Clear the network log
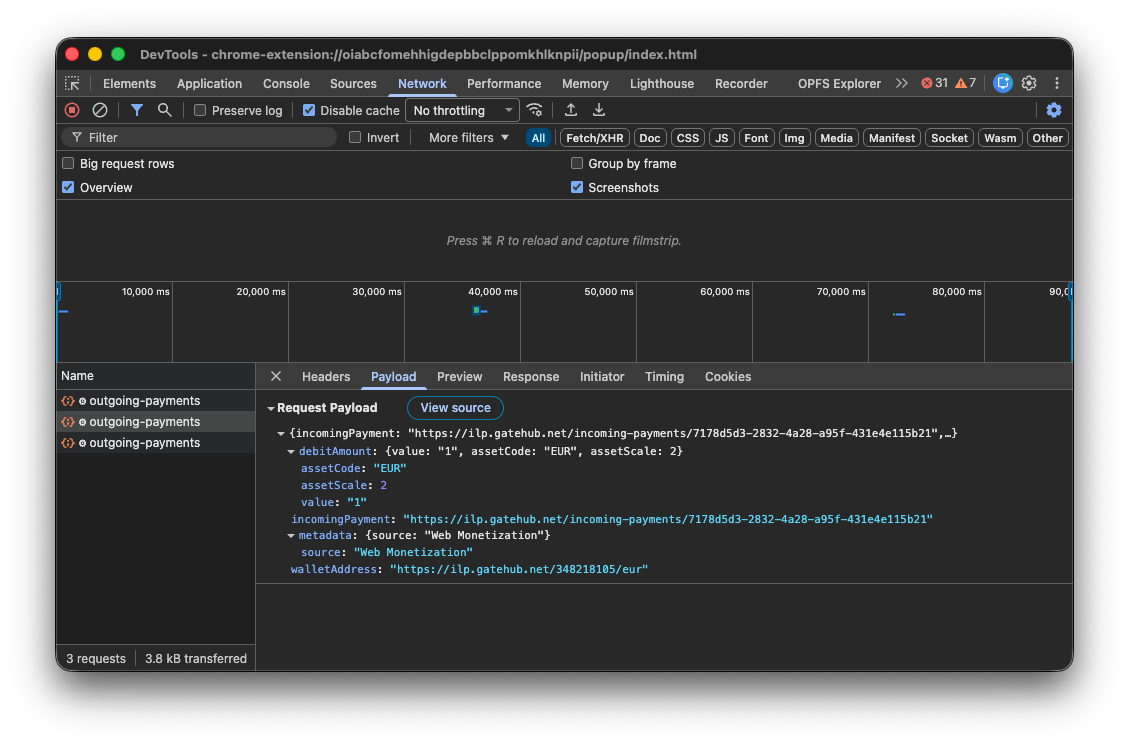 click(x=99, y=110)
